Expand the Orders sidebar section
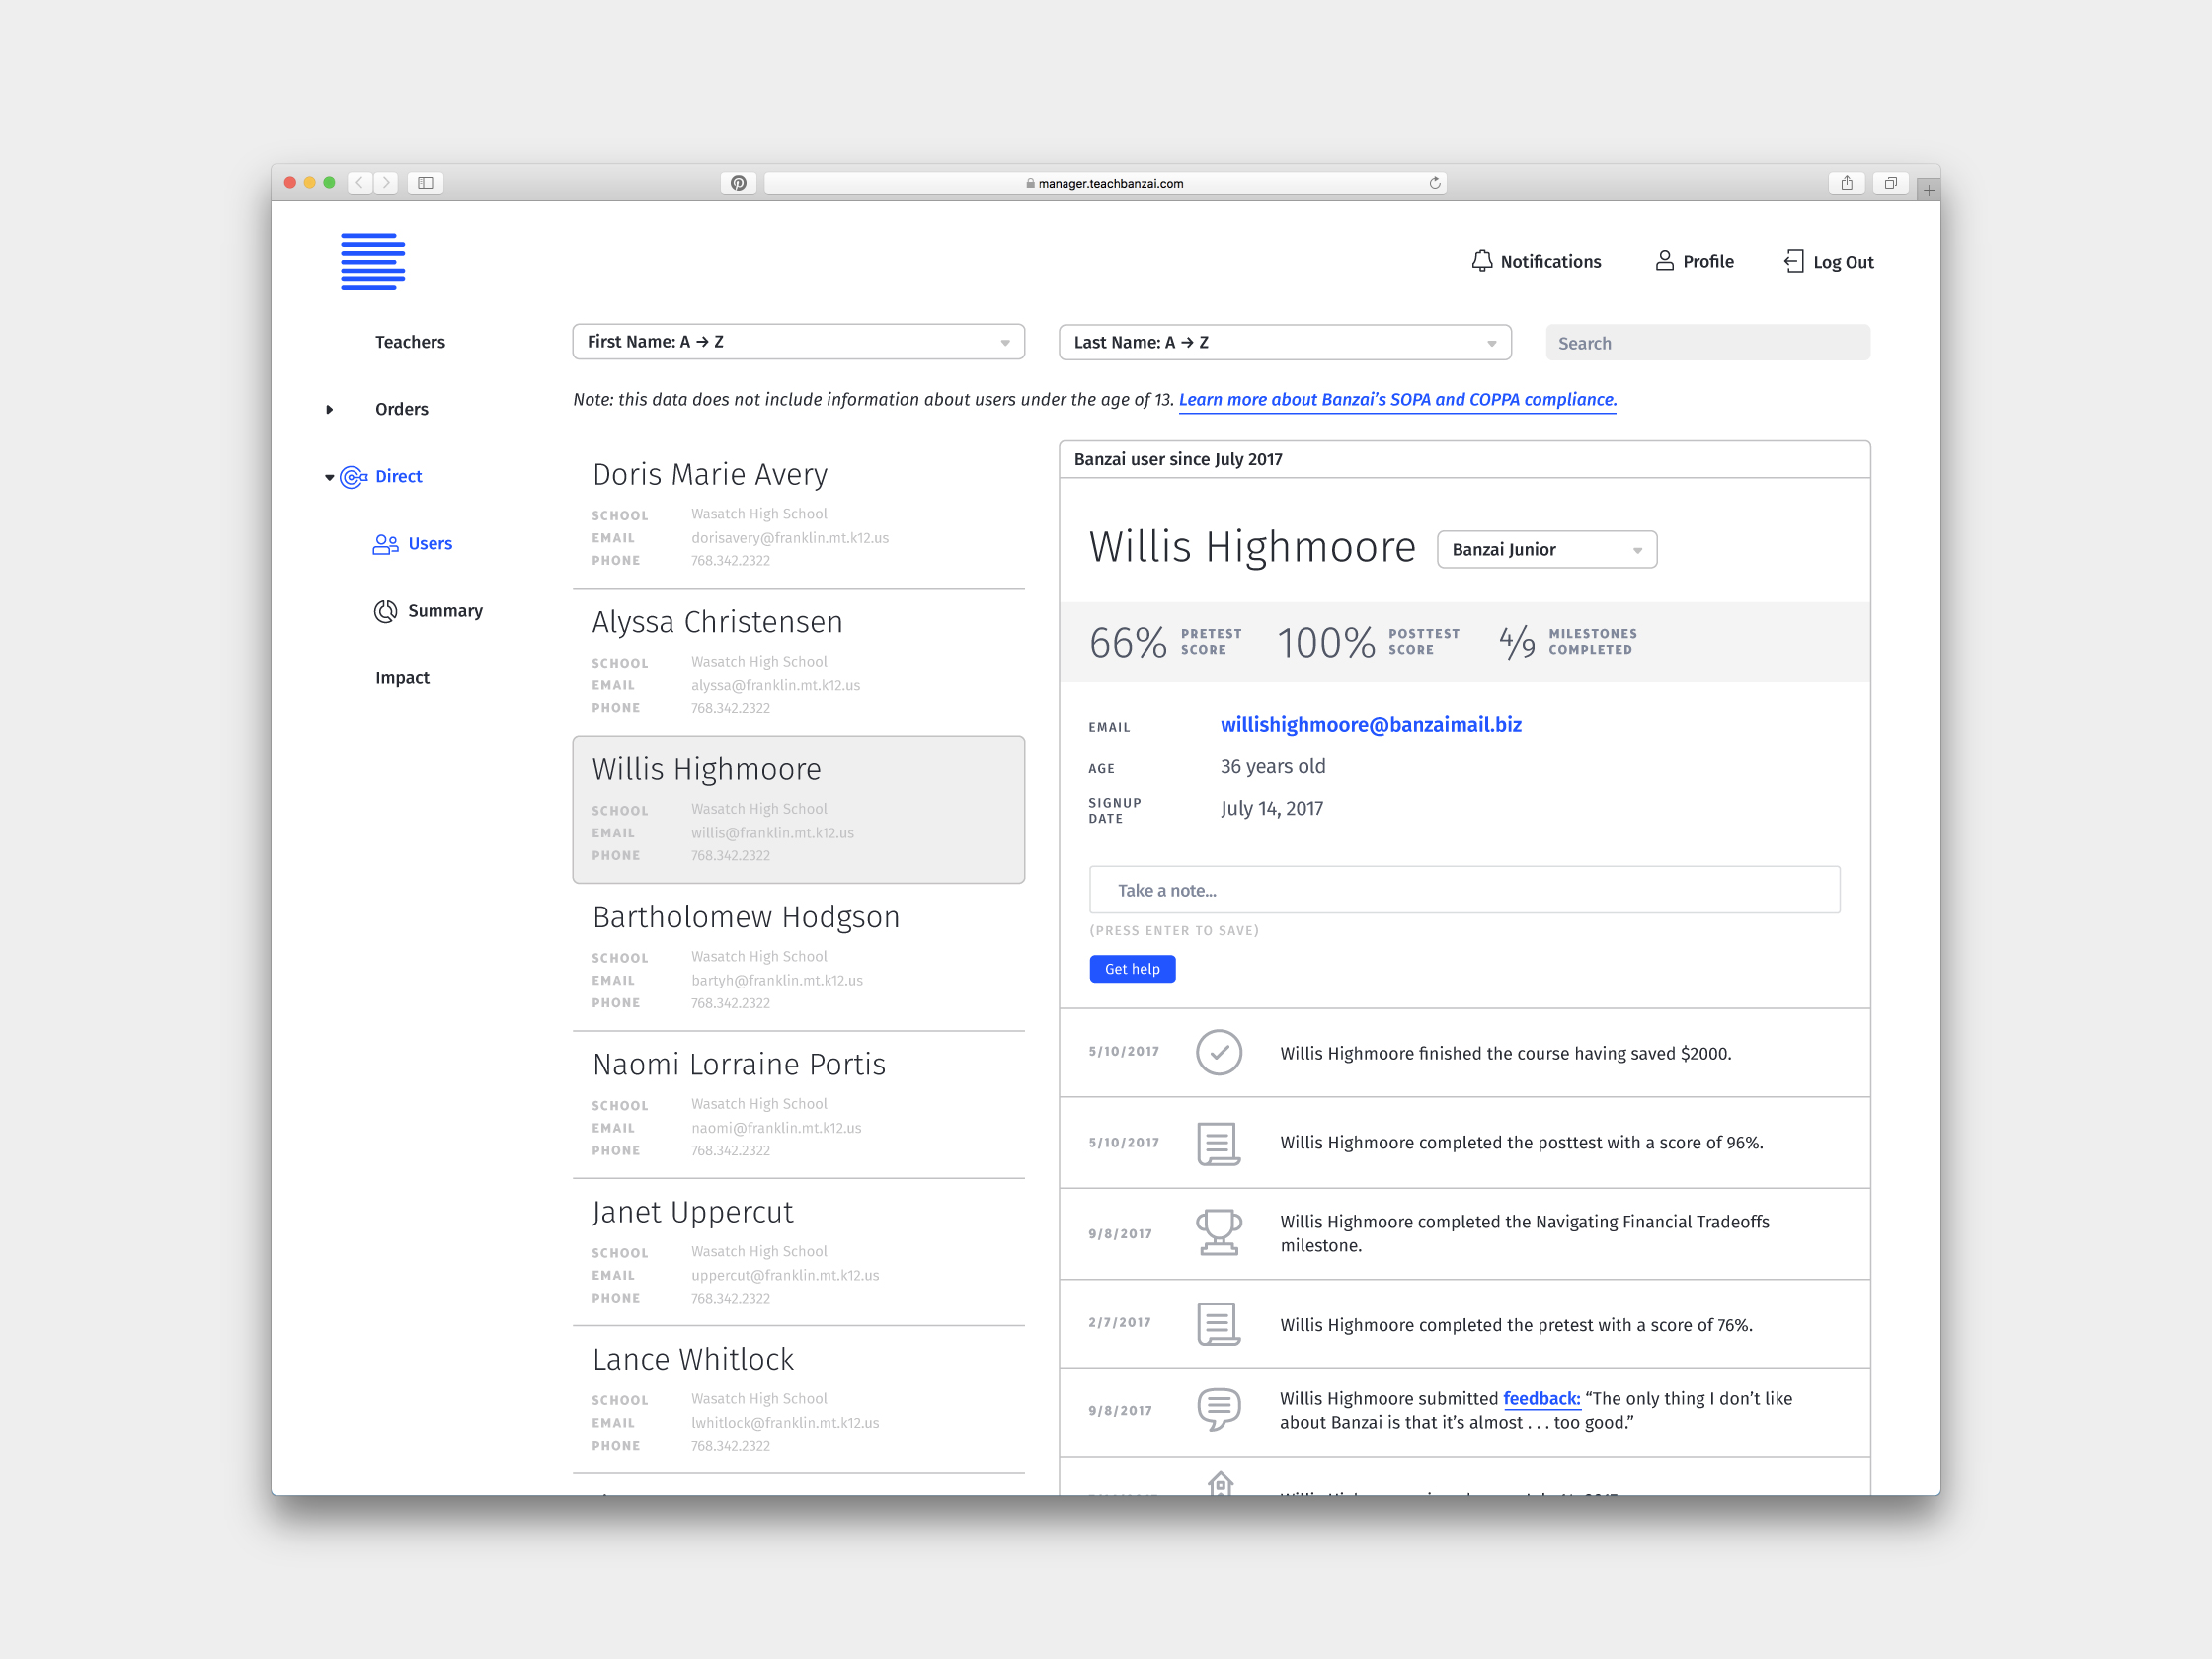Screen dimensions: 2212x1659 pos(329,410)
